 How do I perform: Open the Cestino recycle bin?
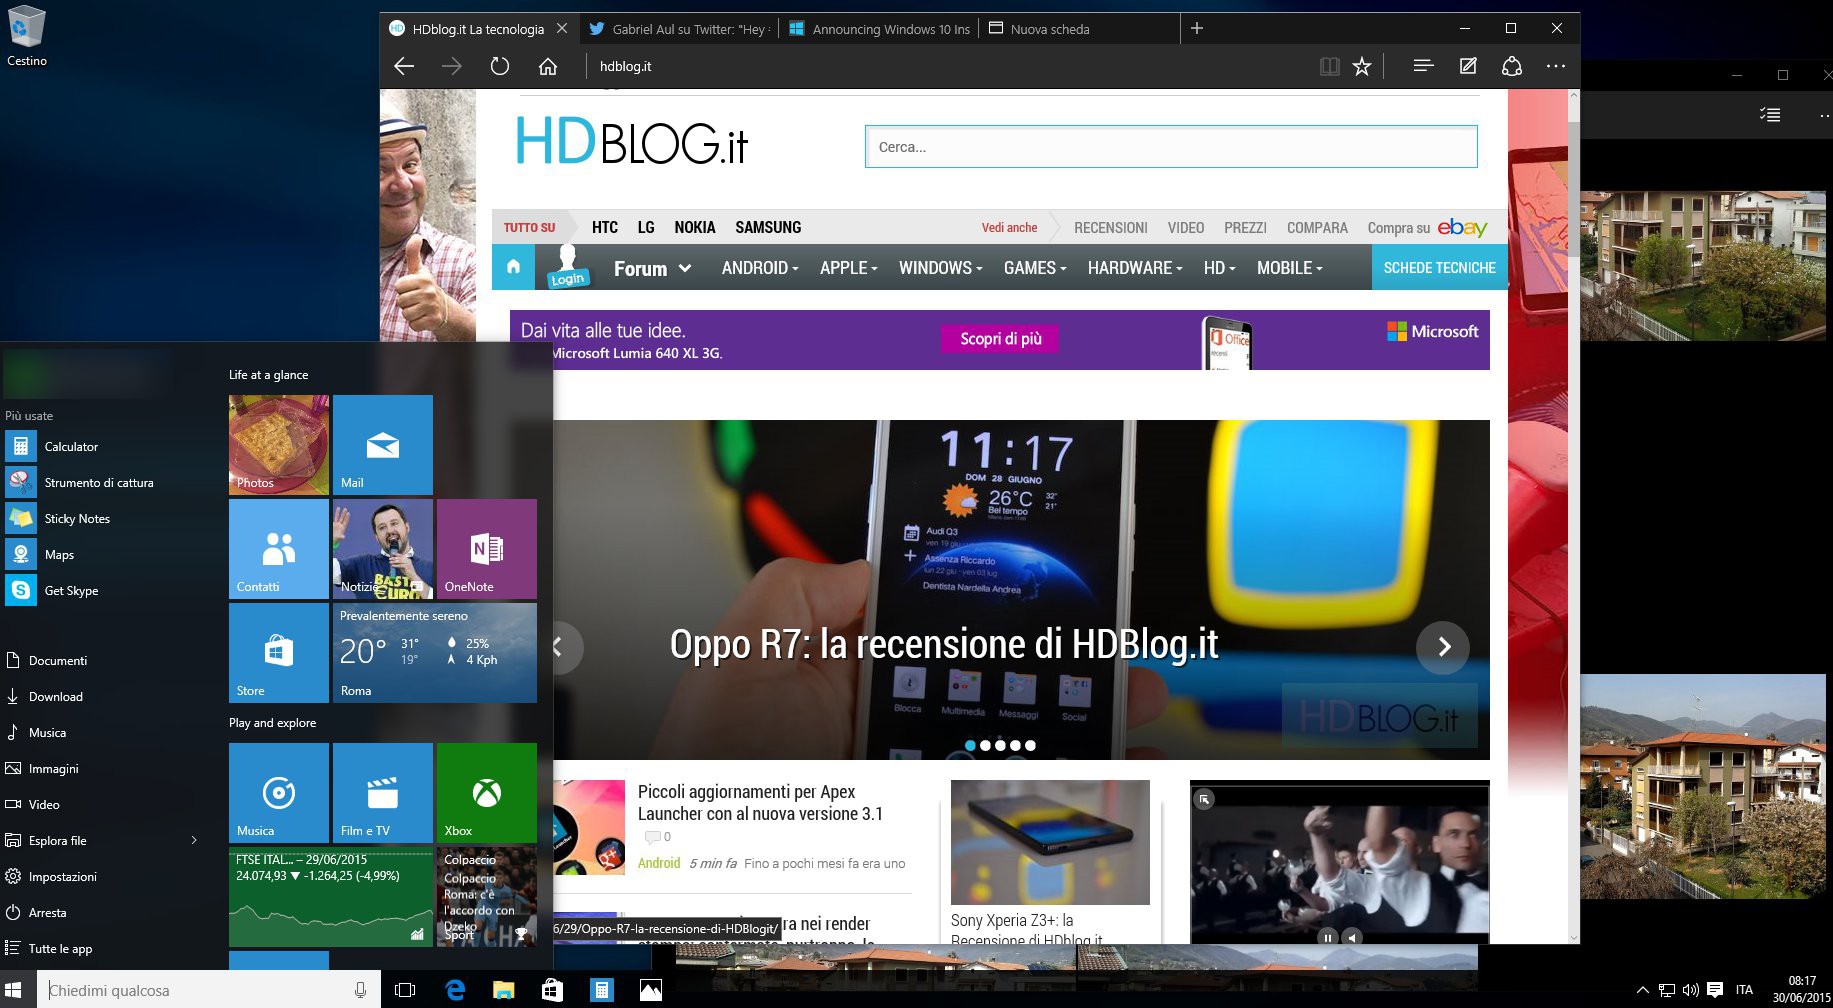click(x=26, y=37)
